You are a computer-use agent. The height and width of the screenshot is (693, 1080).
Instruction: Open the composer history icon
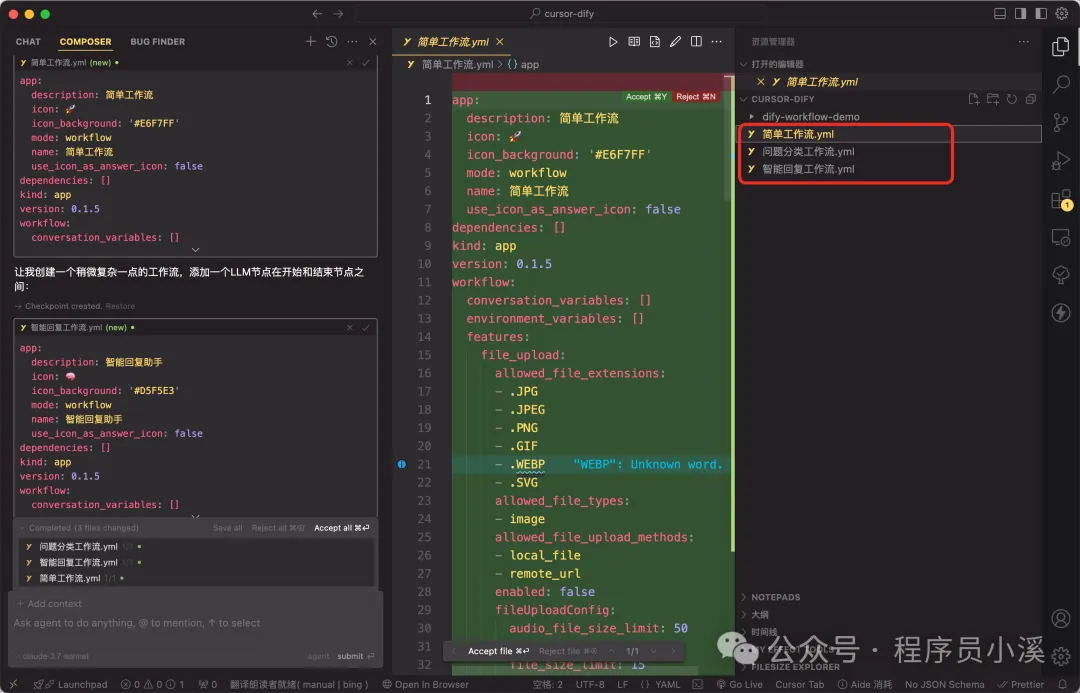click(x=331, y=41)
